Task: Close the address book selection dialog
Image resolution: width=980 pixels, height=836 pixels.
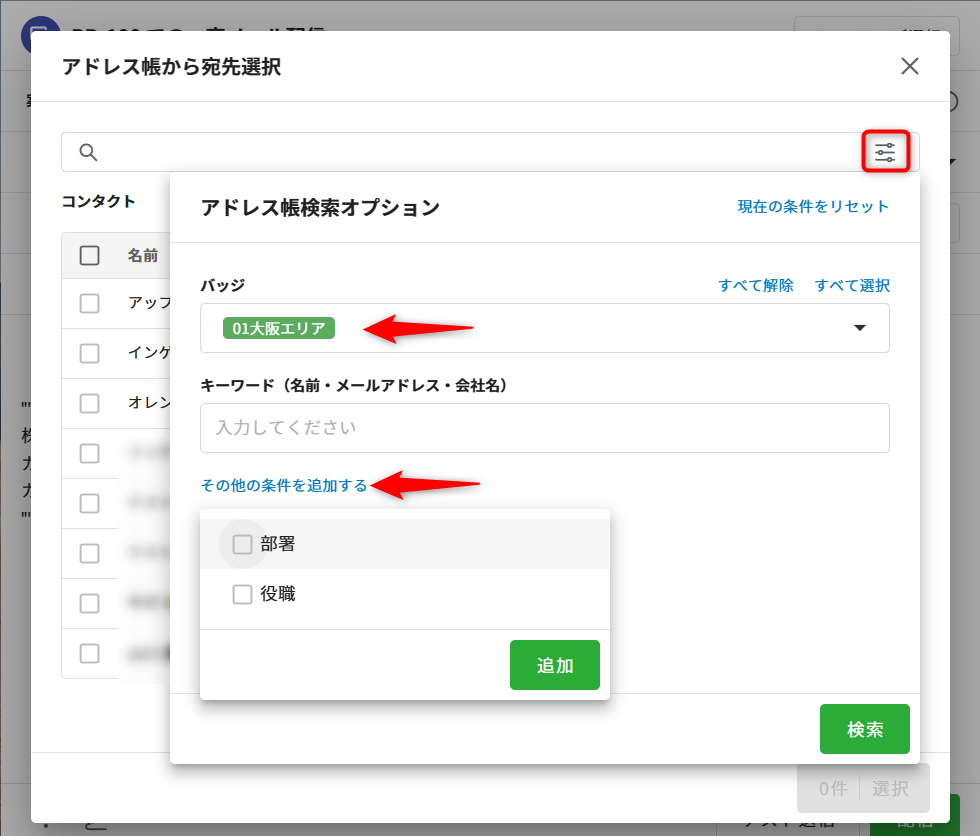Action: pos(909,66)
